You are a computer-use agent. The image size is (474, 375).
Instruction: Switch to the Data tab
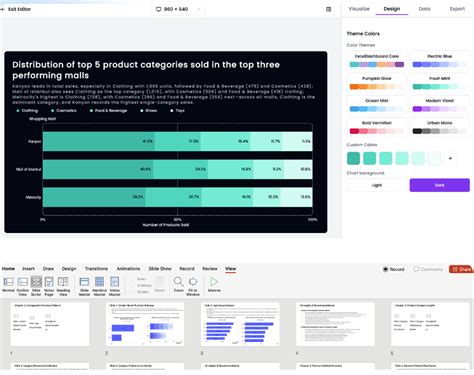tap(424, 9)
